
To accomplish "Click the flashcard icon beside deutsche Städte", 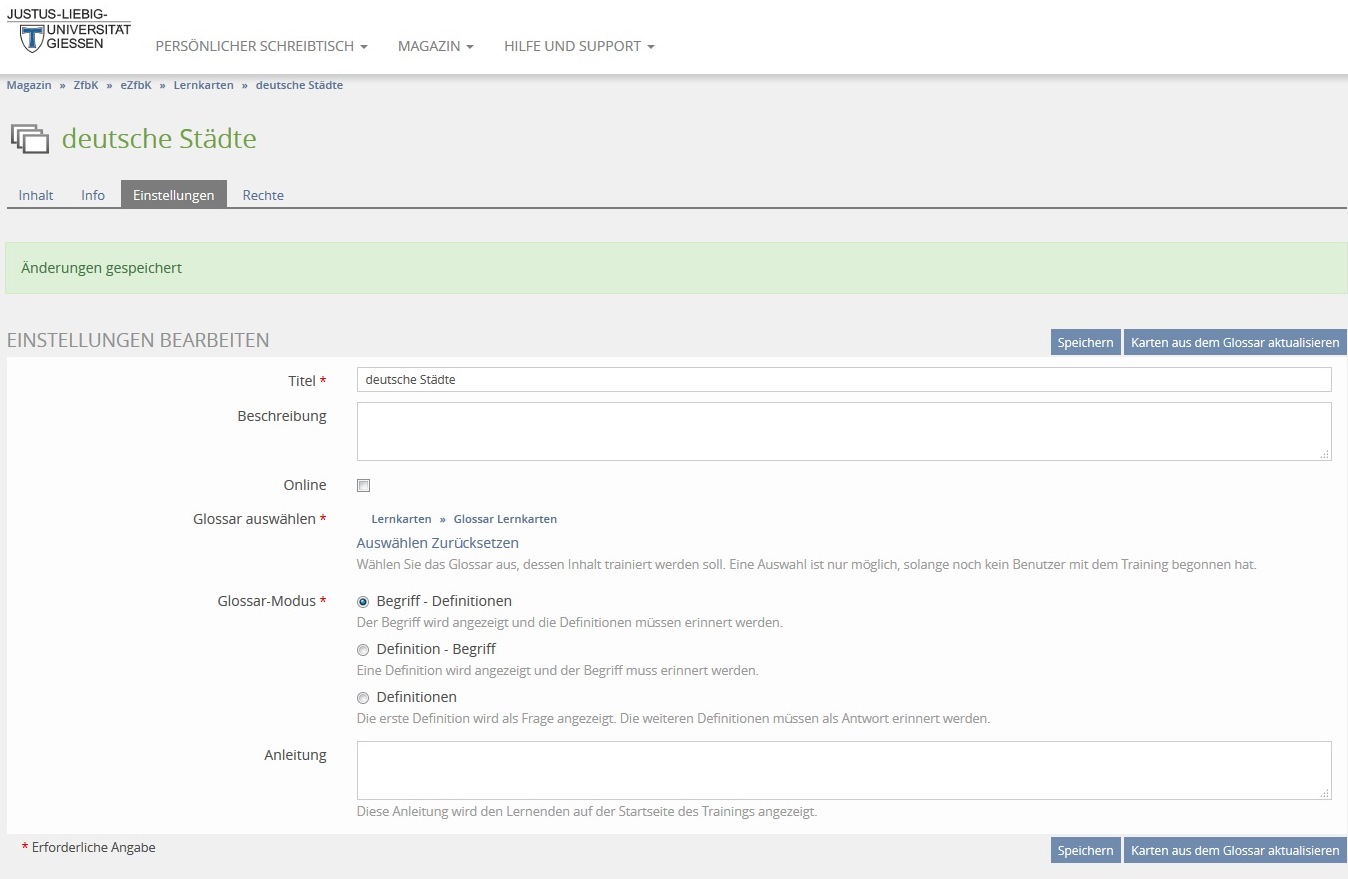I will [30, 139].
